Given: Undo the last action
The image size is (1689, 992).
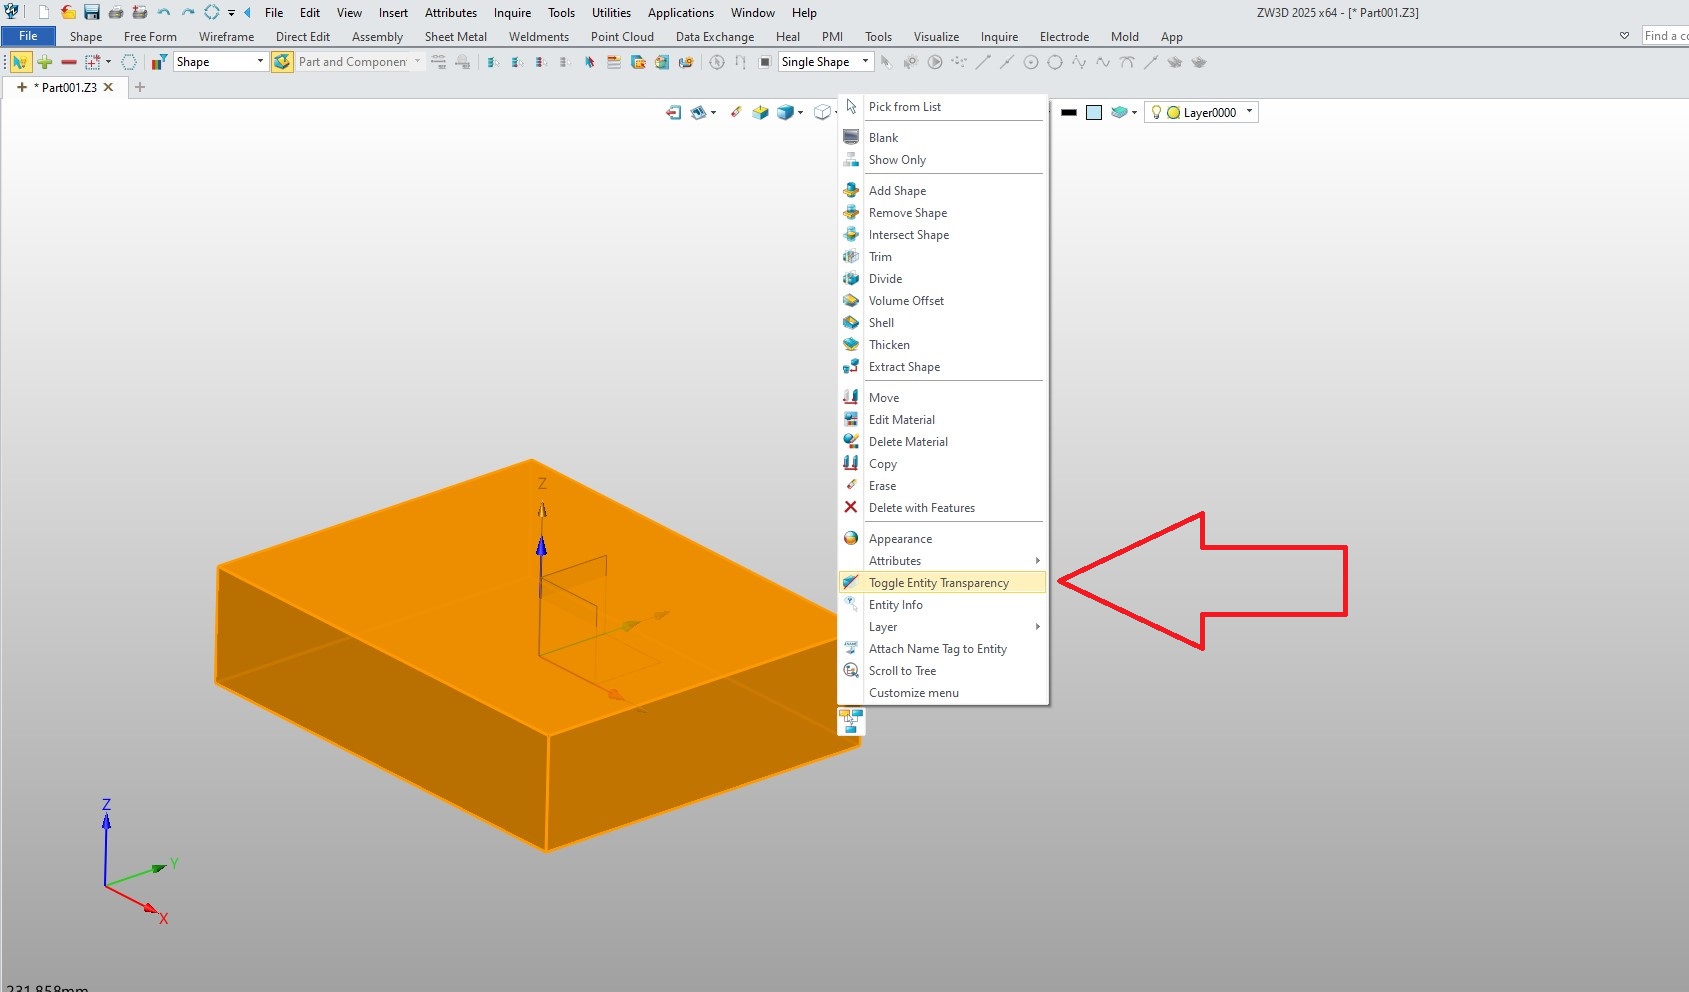Looking at the screenshot, I should coord(163,12).
